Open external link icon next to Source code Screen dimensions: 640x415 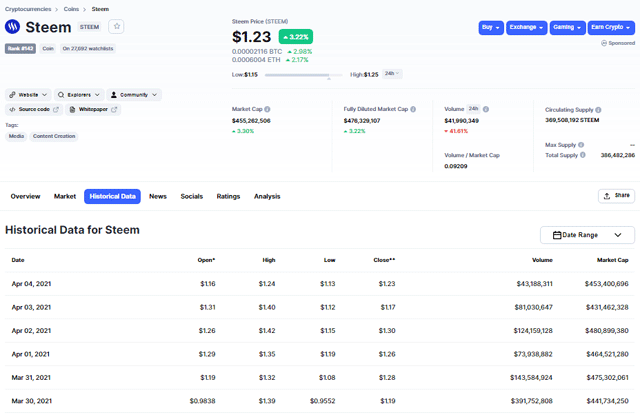coord(56,109)
